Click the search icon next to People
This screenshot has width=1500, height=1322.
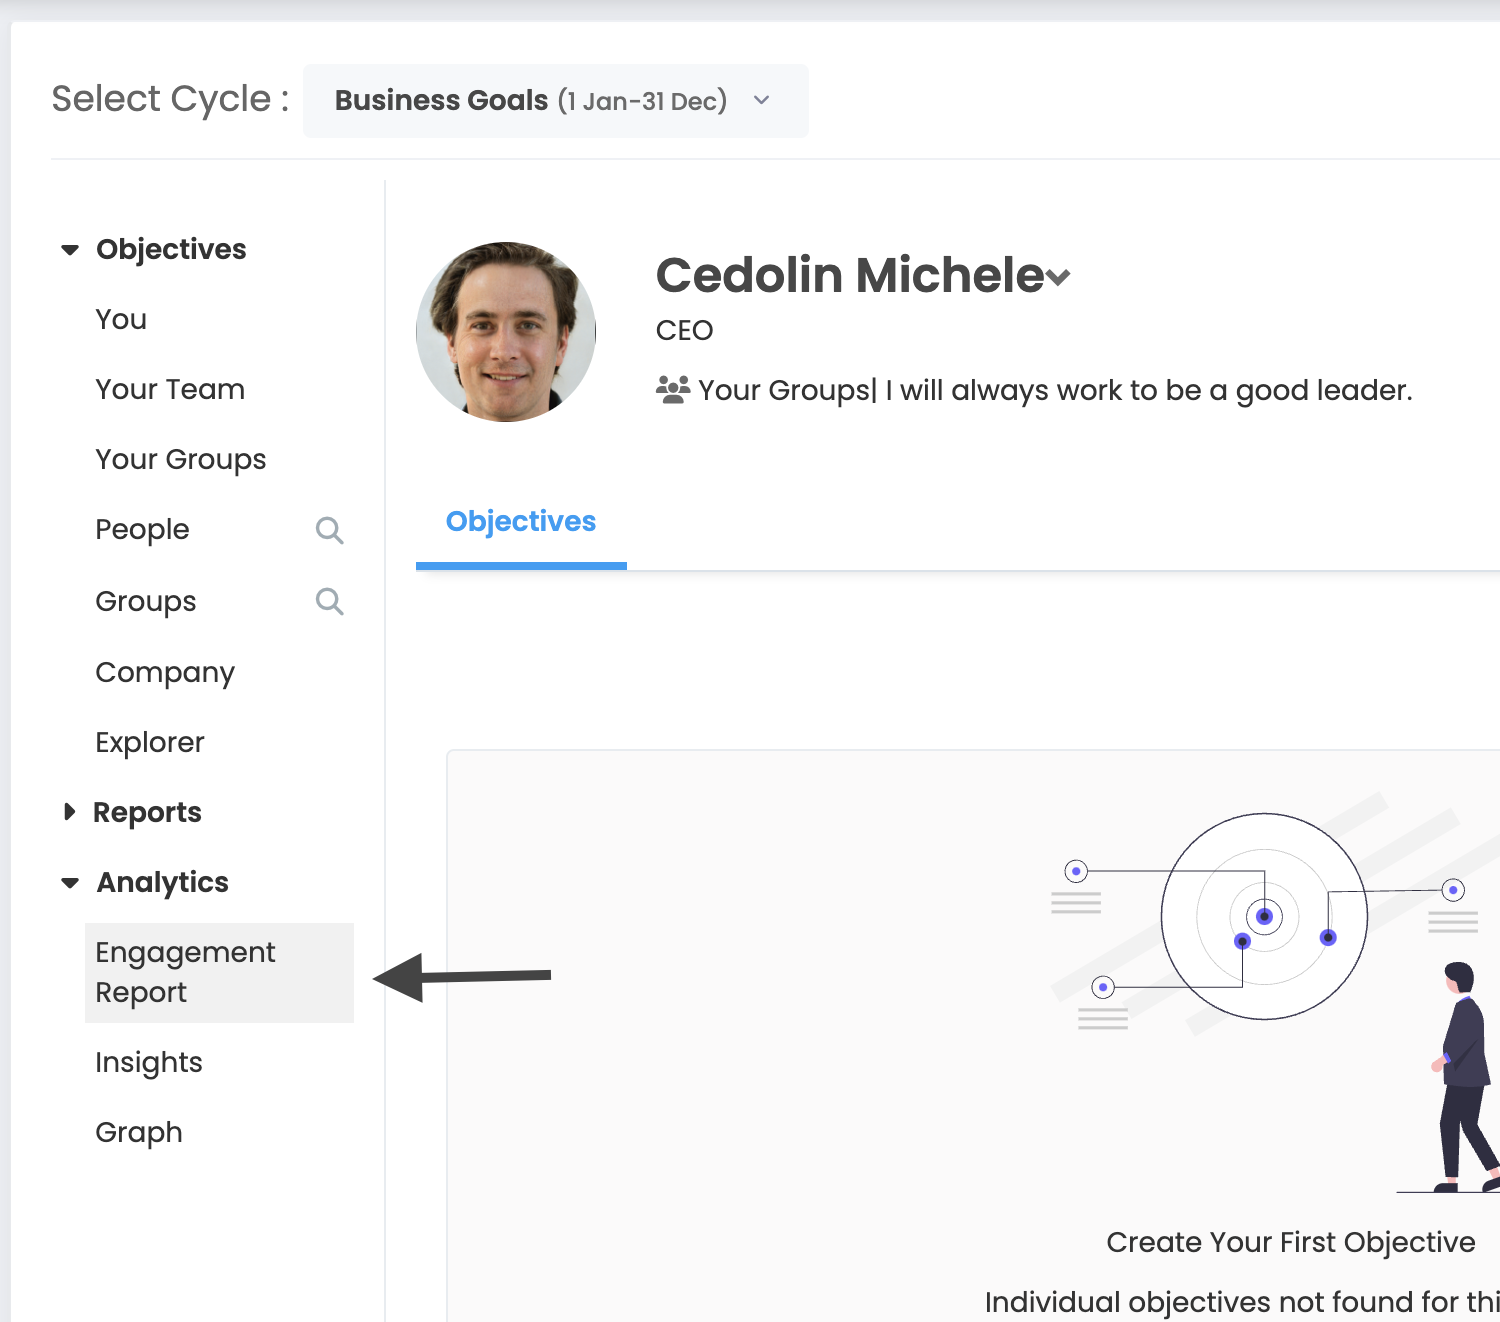point(329,530)
